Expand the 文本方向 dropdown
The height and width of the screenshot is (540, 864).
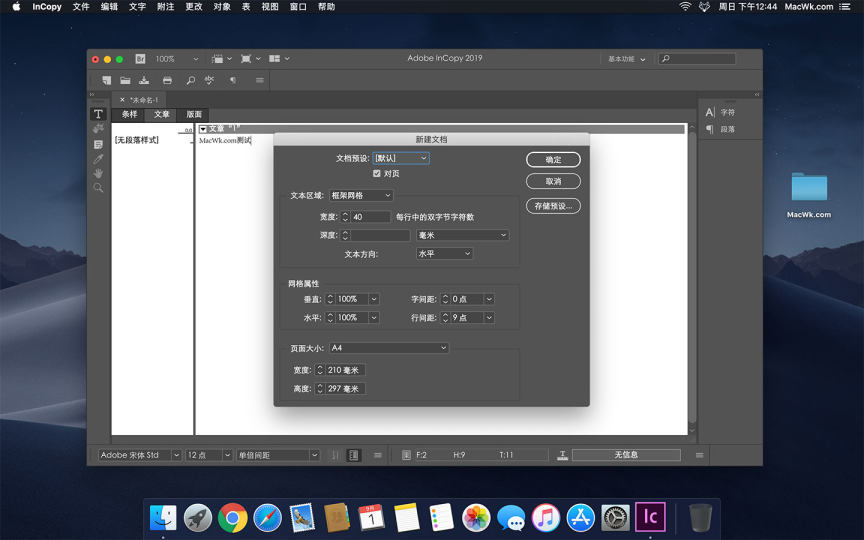coord(444,254)
